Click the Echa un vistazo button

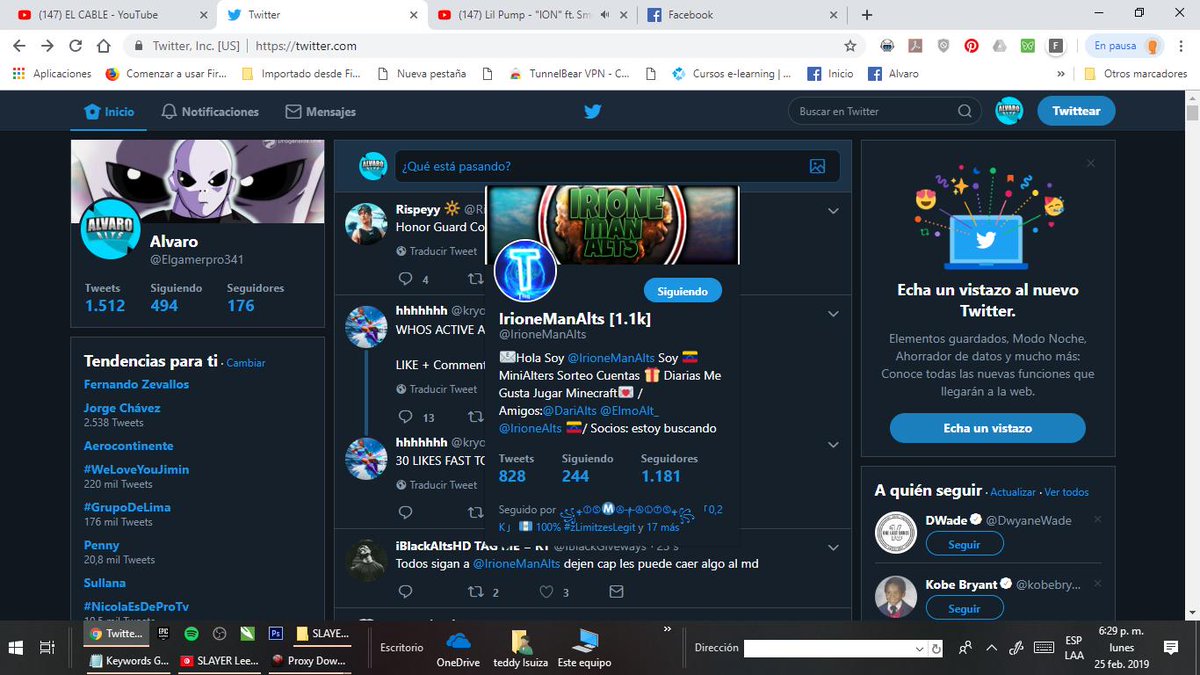tap(987, 428)
